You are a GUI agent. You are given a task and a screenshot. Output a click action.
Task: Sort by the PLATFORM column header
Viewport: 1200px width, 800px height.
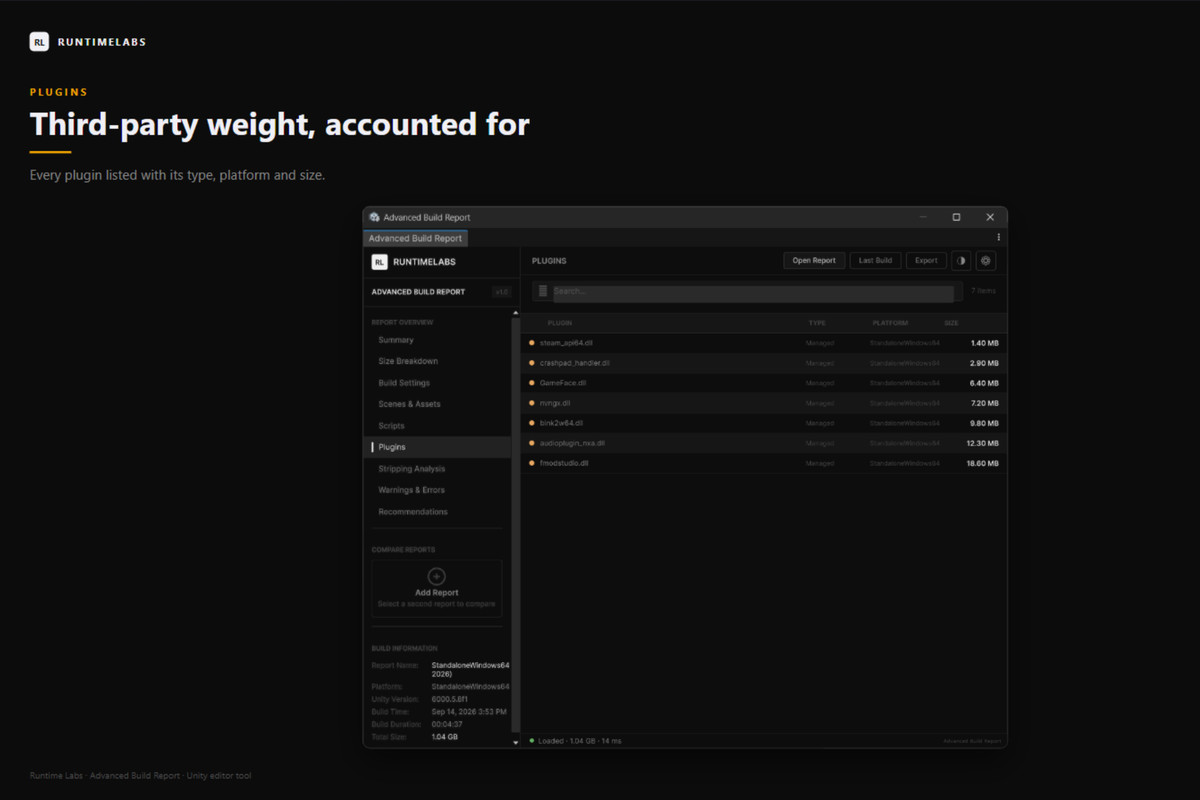890,323
